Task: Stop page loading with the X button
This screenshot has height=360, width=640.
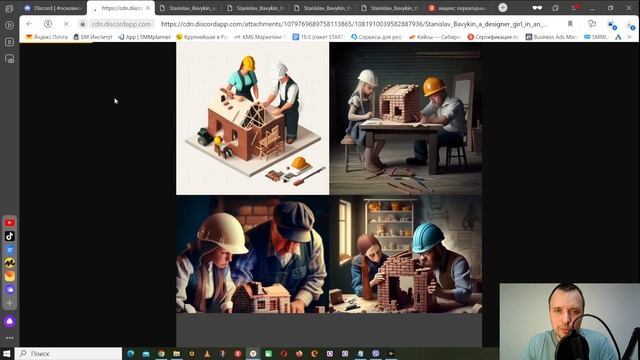Action: [x=66, y=24]
